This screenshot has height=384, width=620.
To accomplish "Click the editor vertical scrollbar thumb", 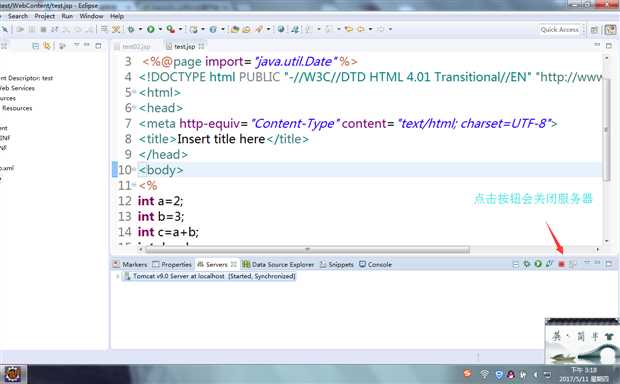I will [606, 130].
